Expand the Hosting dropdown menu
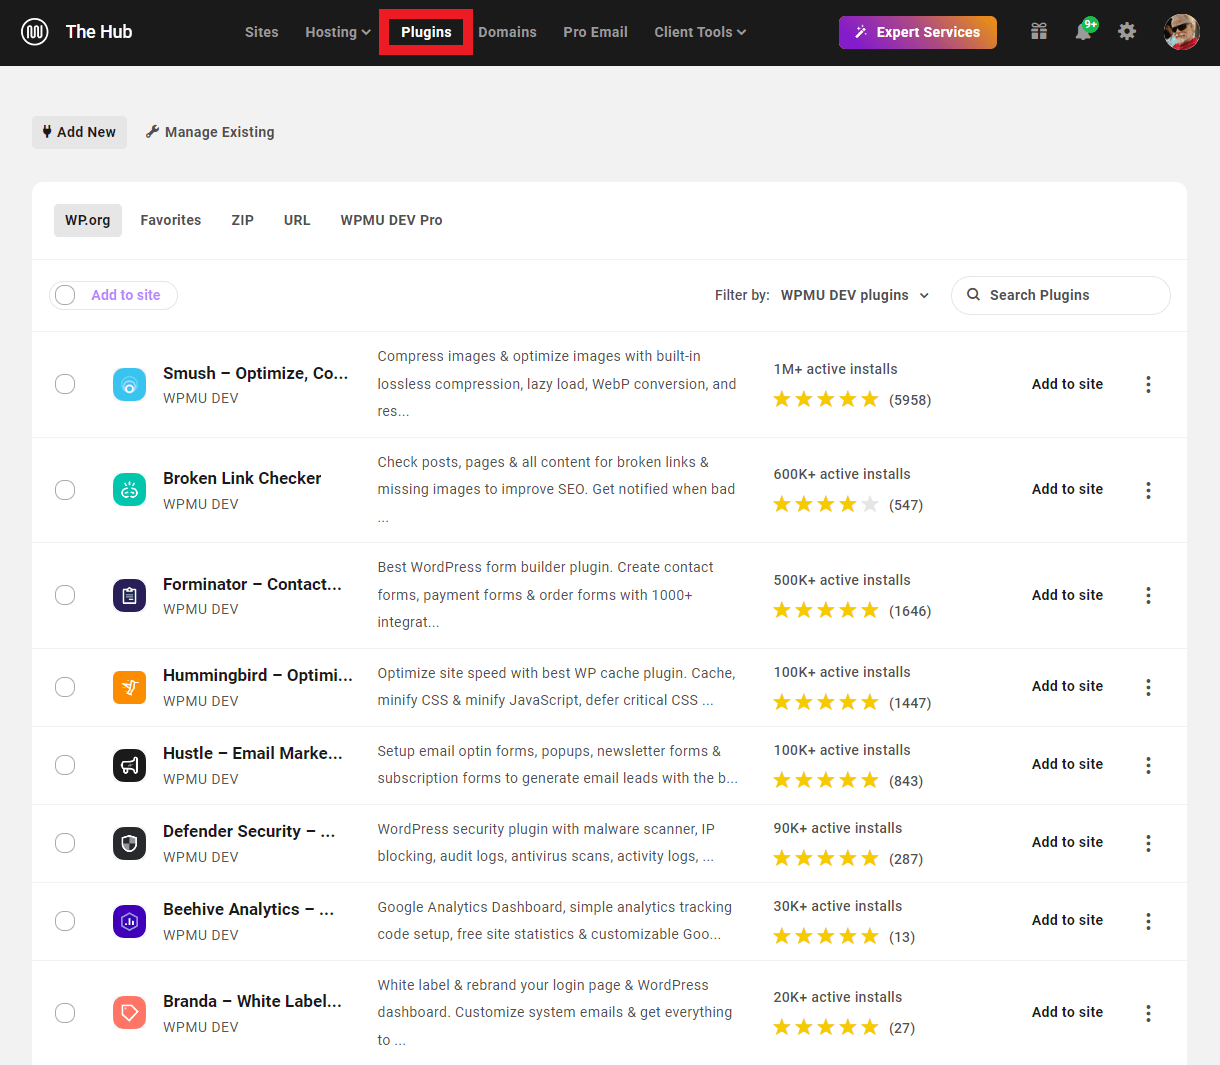This screenshot has width=1220, height=1065. pyautogui.click(x=338, y=32)
